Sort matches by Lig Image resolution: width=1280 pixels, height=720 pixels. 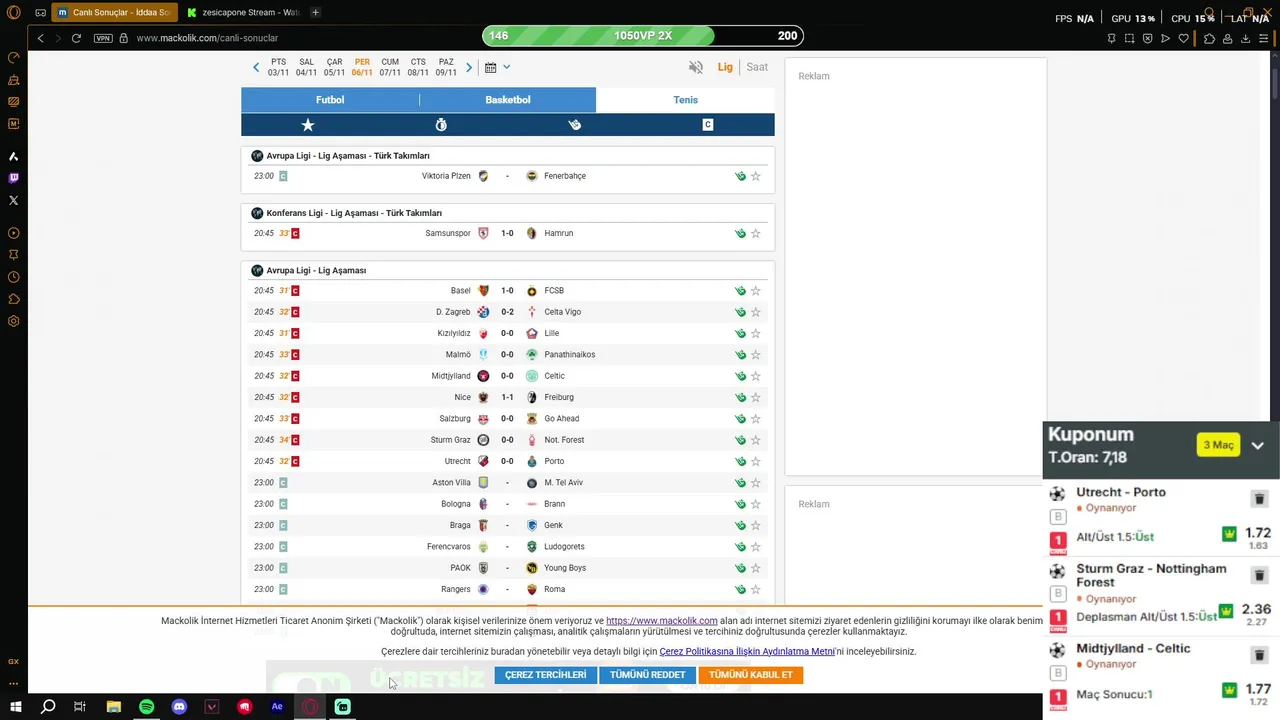[x=725, y=67]
